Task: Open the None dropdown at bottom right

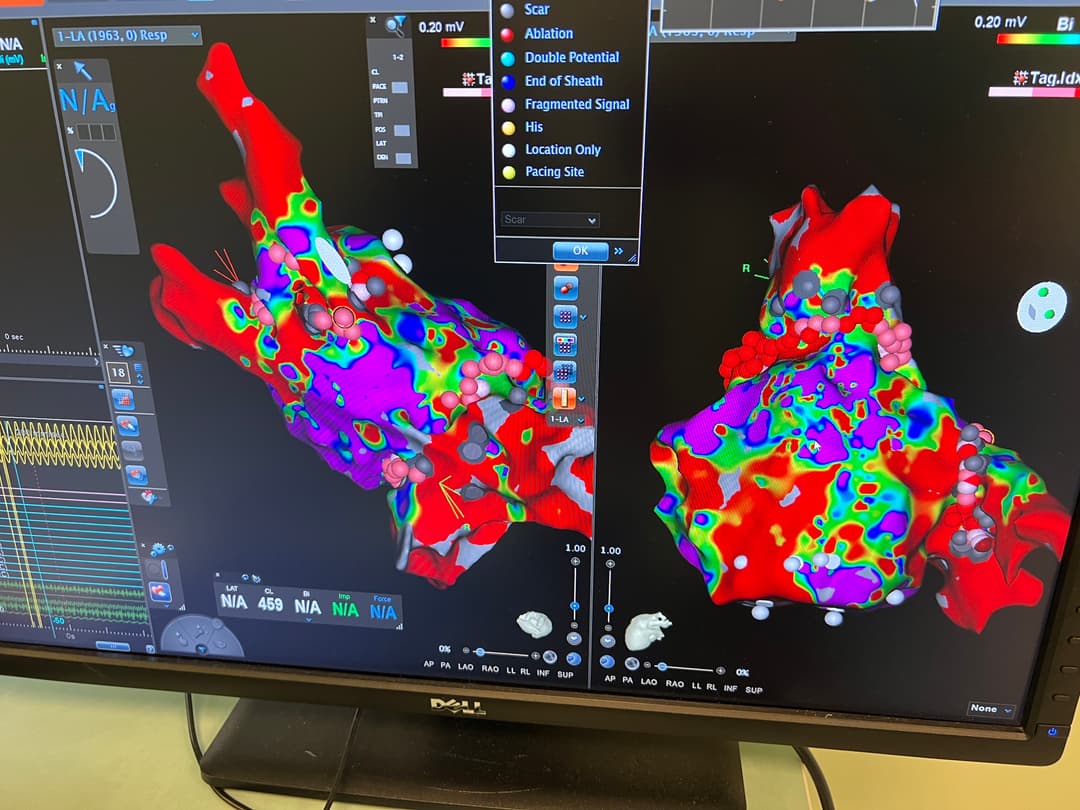Action: point(990,709)
